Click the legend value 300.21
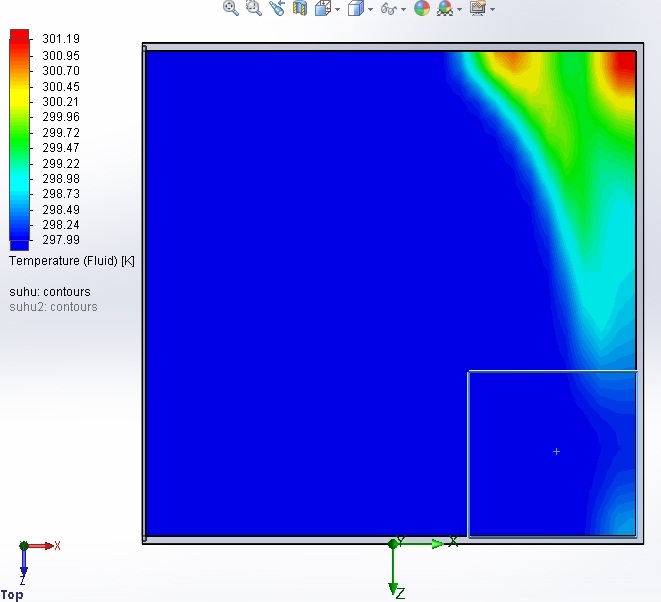 tap(61, 102)
